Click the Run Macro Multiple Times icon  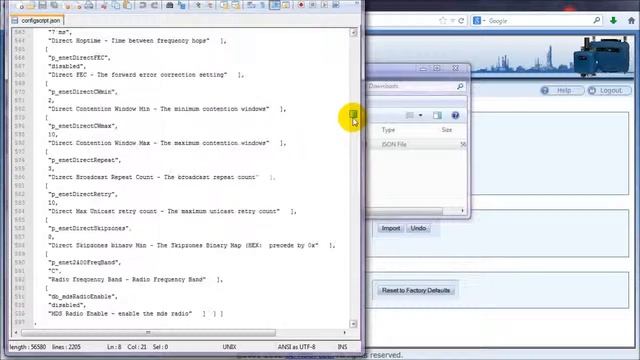point(336,5)
